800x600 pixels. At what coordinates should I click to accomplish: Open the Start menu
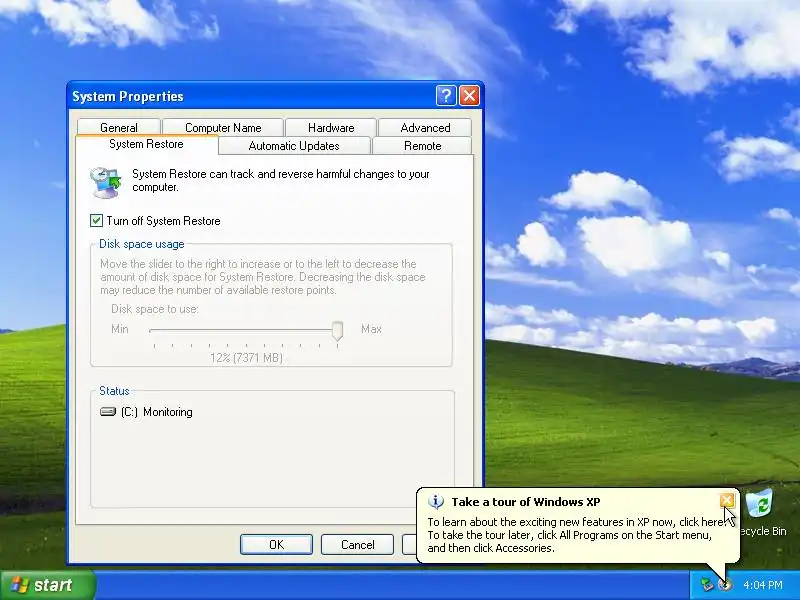[x=47, y=585]
